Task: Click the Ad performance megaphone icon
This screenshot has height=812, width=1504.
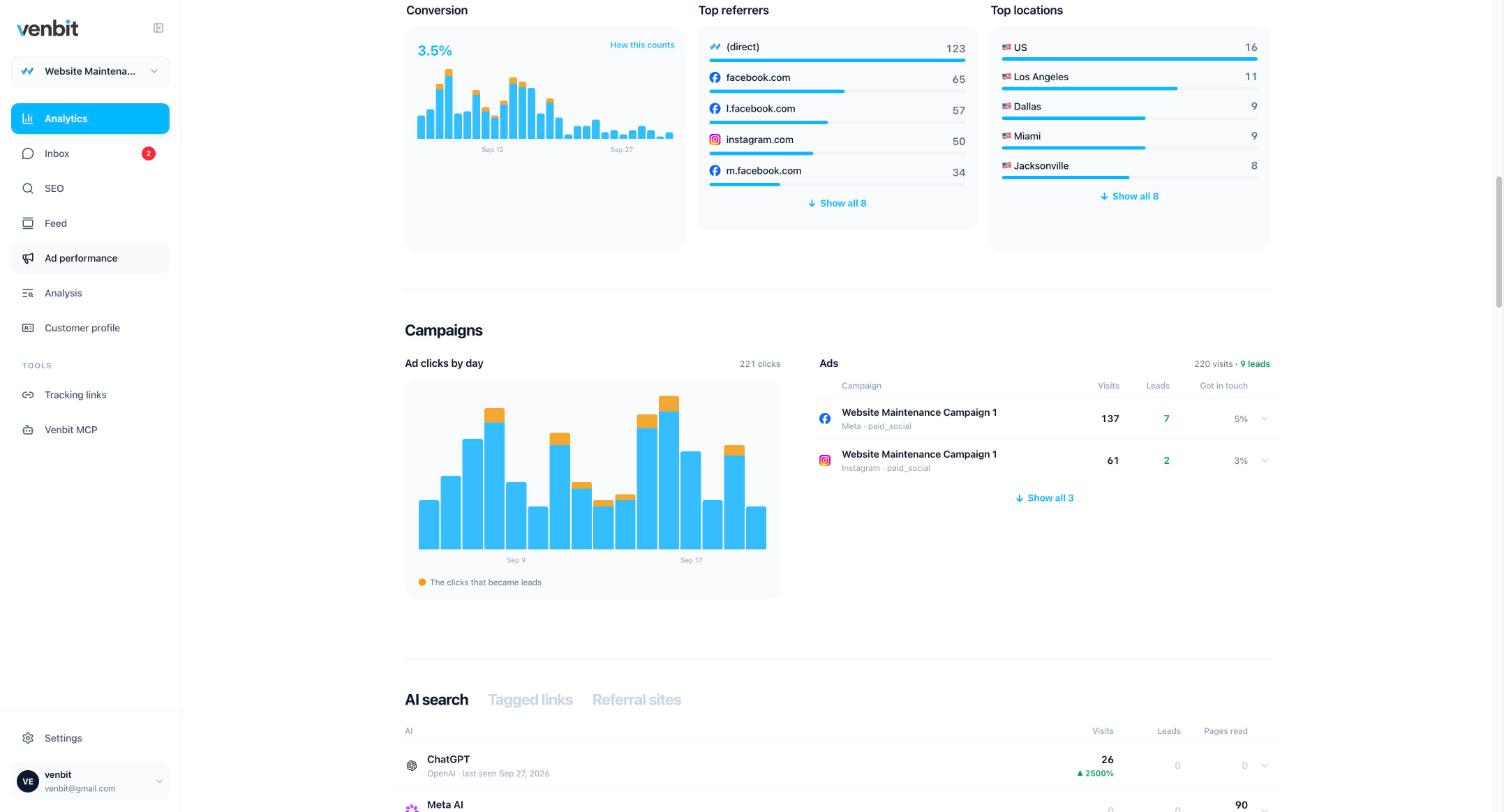Action: tap(28, 259)
